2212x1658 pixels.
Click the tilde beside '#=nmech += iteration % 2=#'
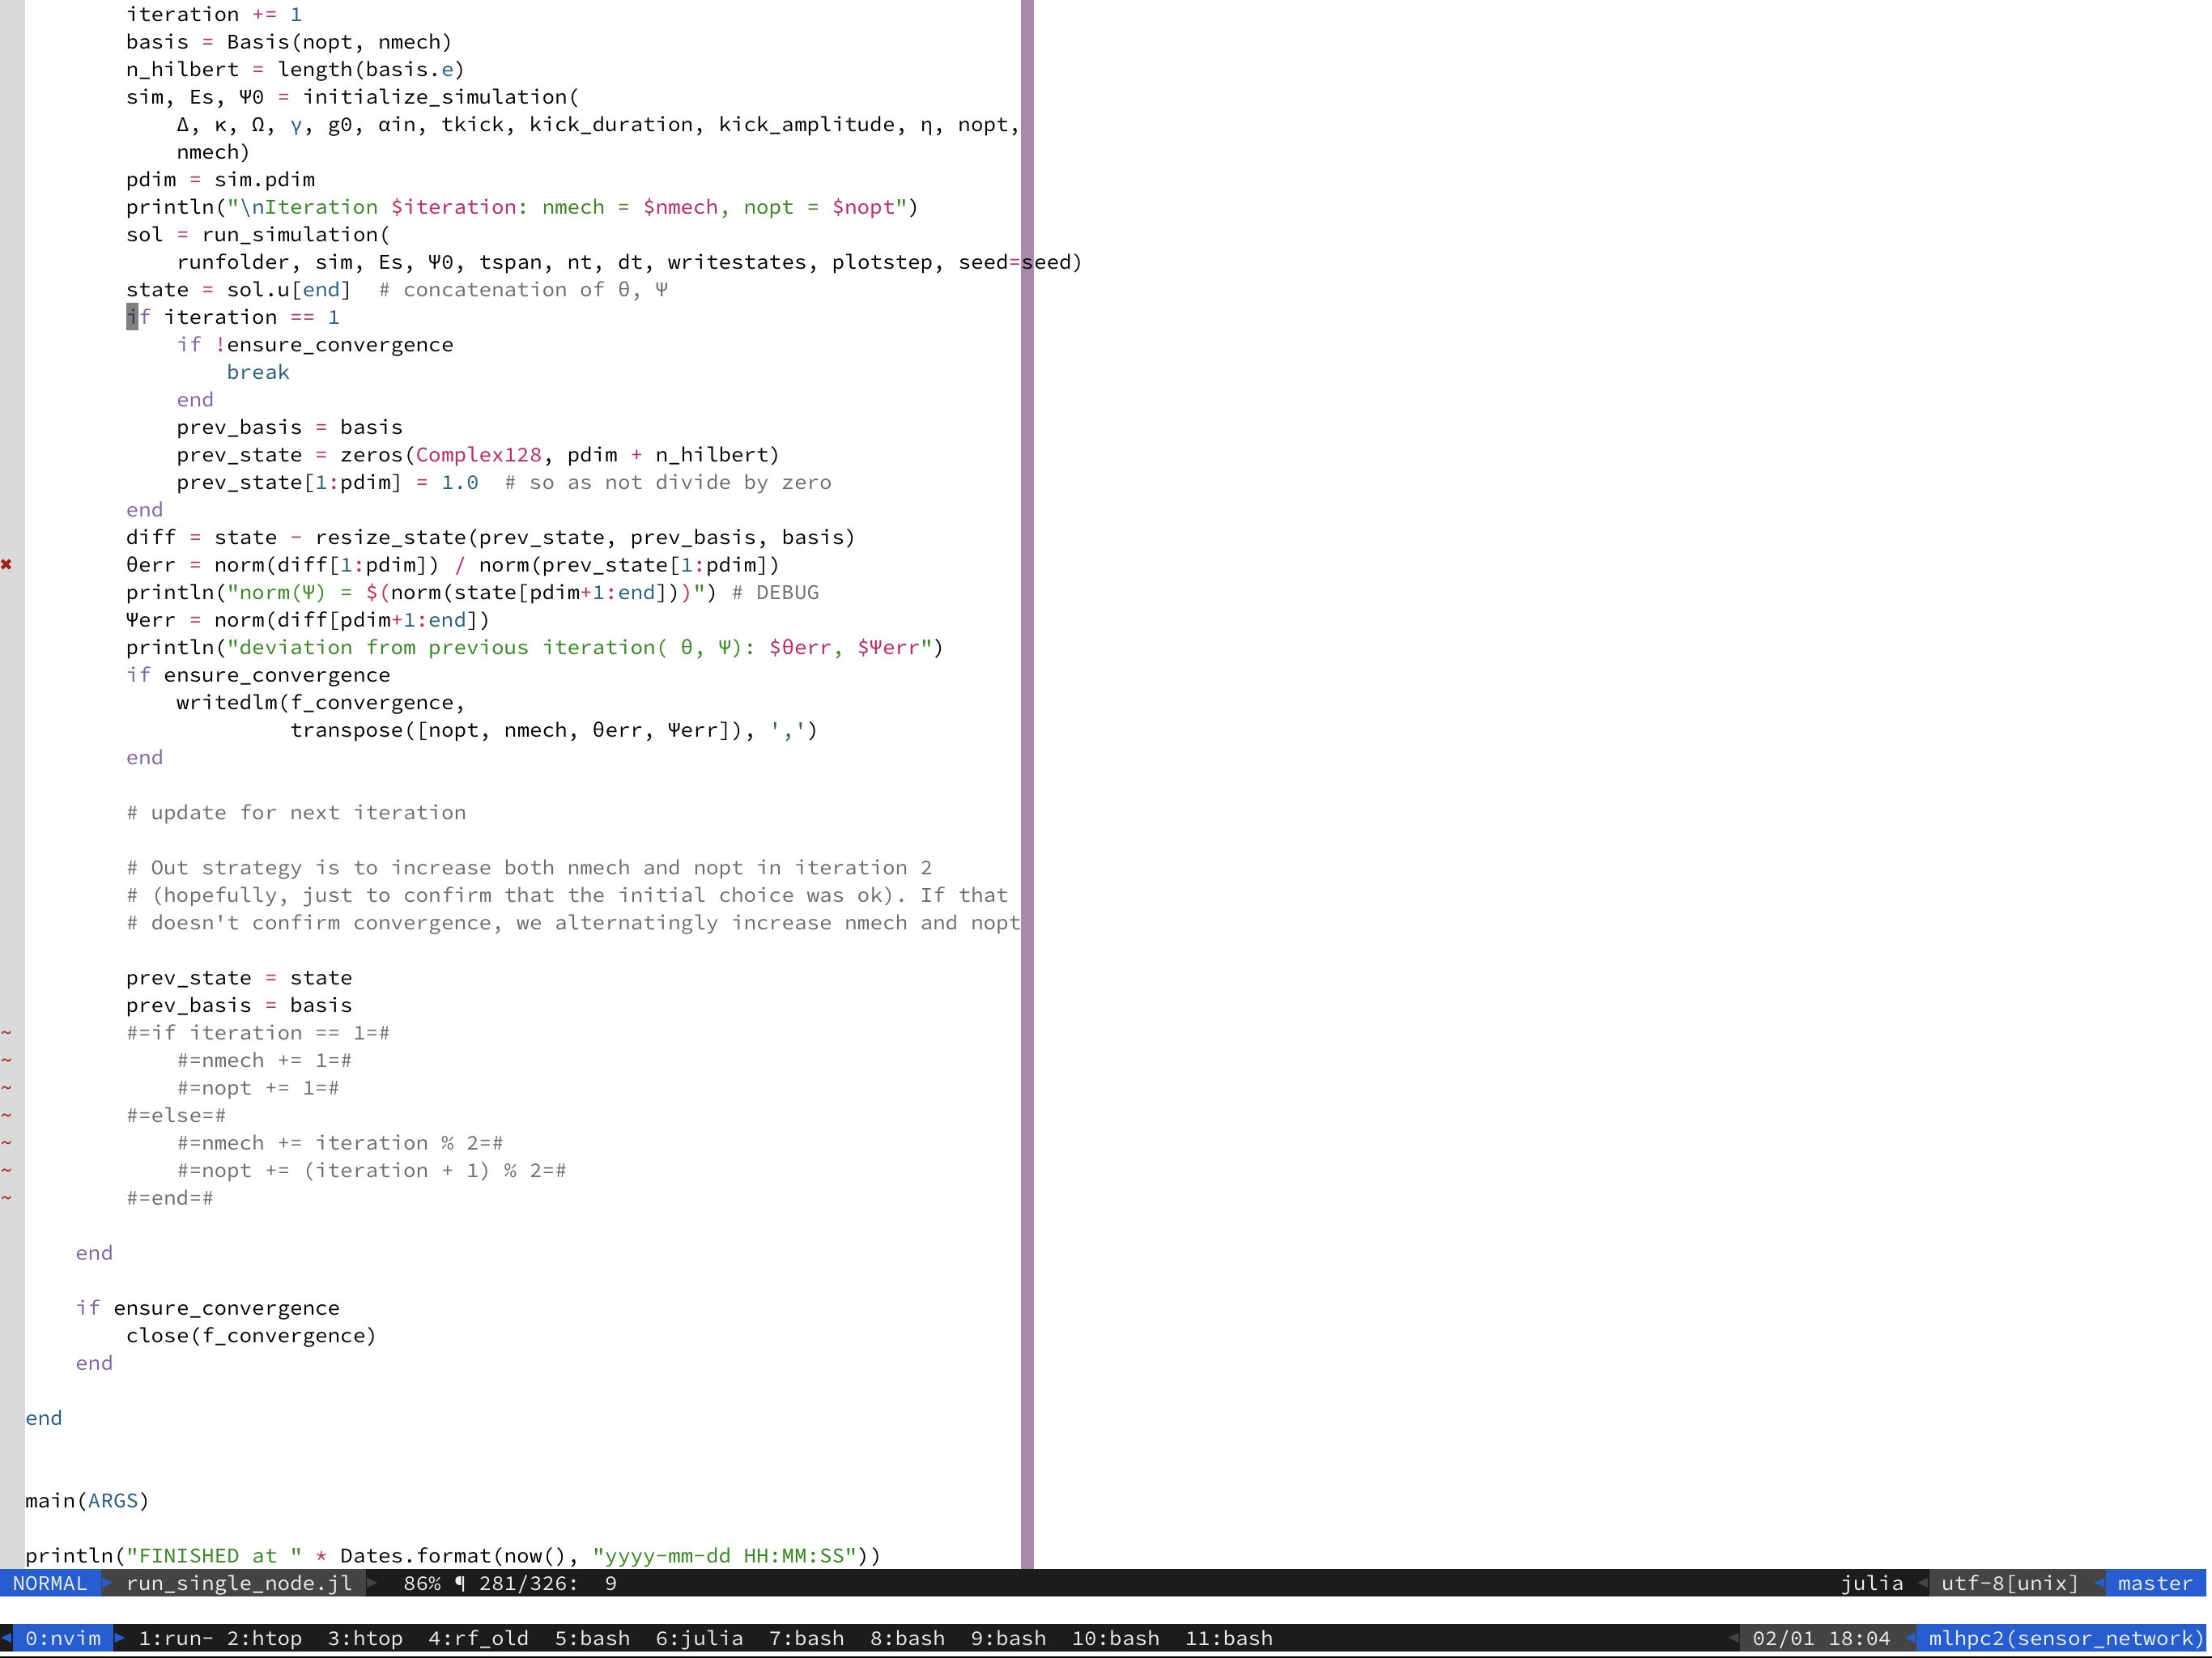coord(6,1142)
